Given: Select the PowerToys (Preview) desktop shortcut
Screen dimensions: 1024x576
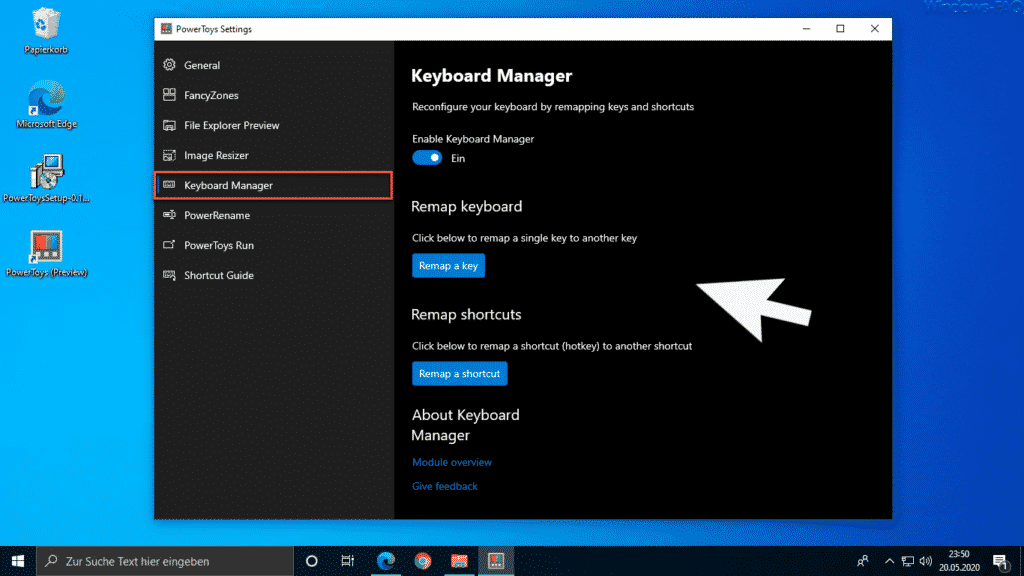Looking at the screenshot, I should tap(46, 253).
